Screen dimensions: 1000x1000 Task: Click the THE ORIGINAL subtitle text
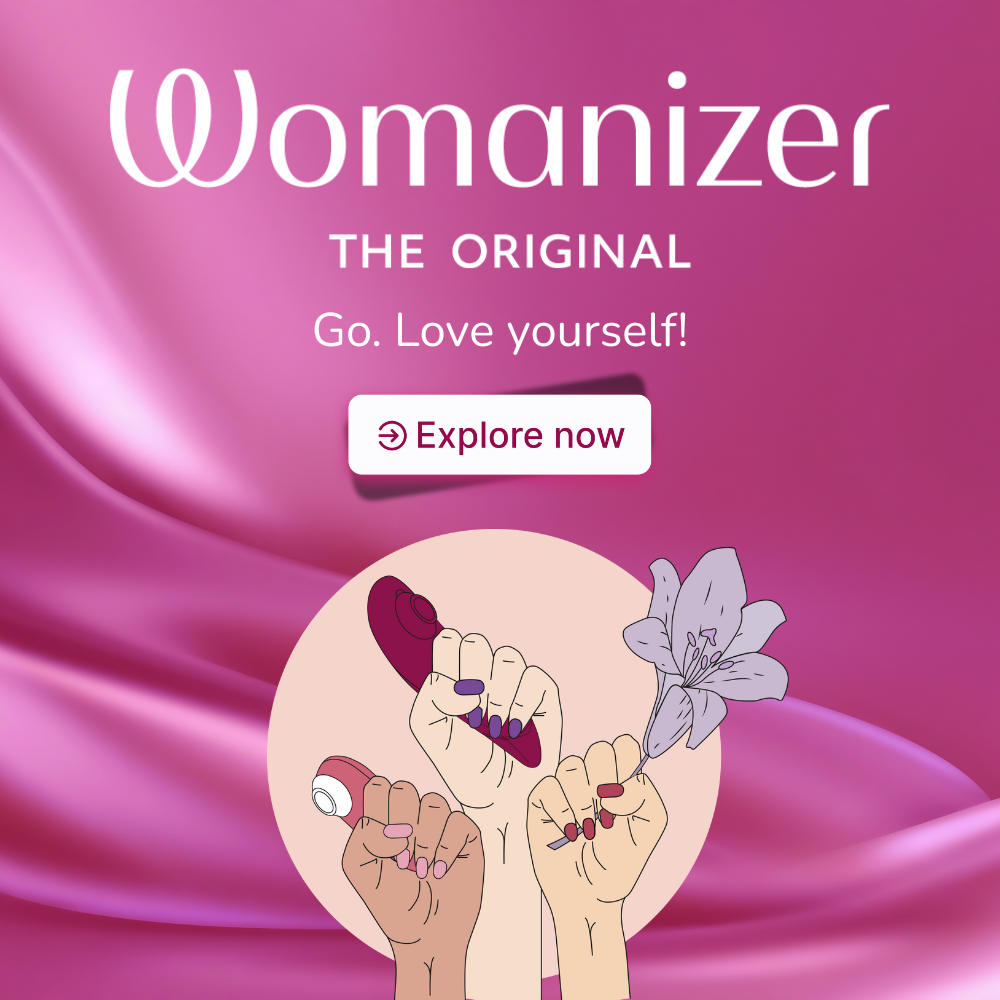click(x=510, y=251)
